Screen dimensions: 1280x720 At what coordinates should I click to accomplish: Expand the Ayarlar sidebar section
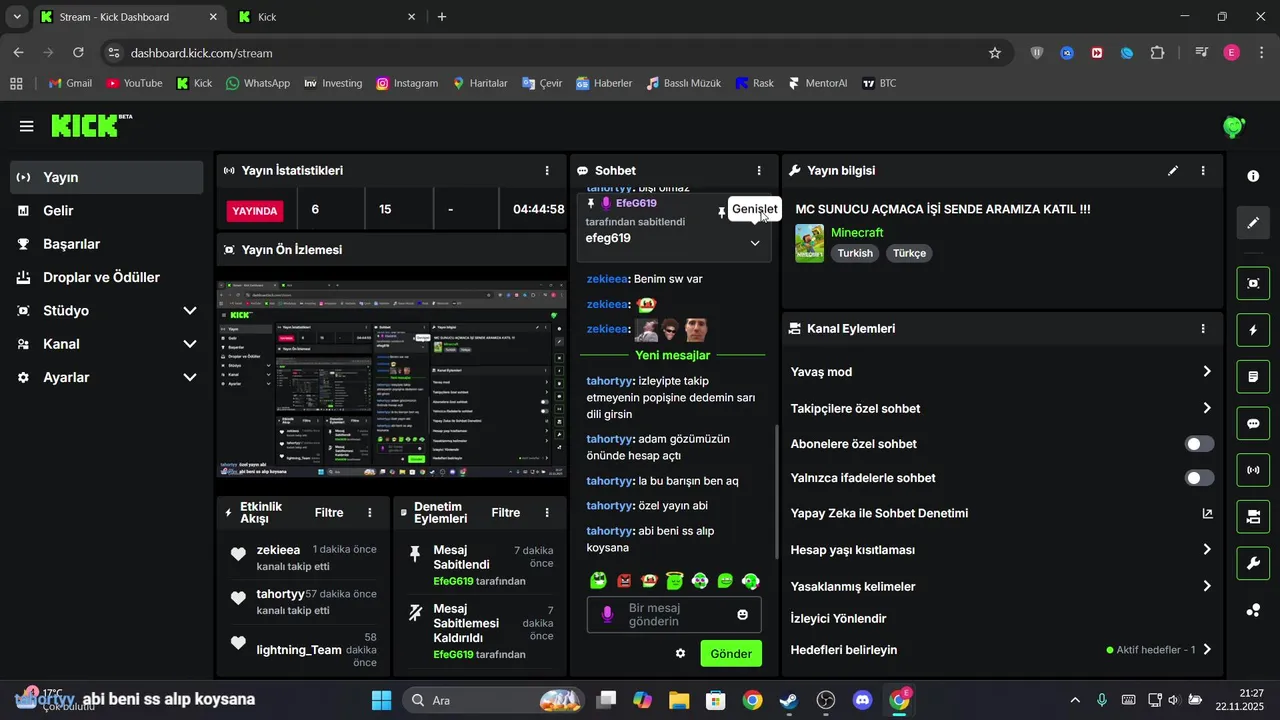(190, 377)
